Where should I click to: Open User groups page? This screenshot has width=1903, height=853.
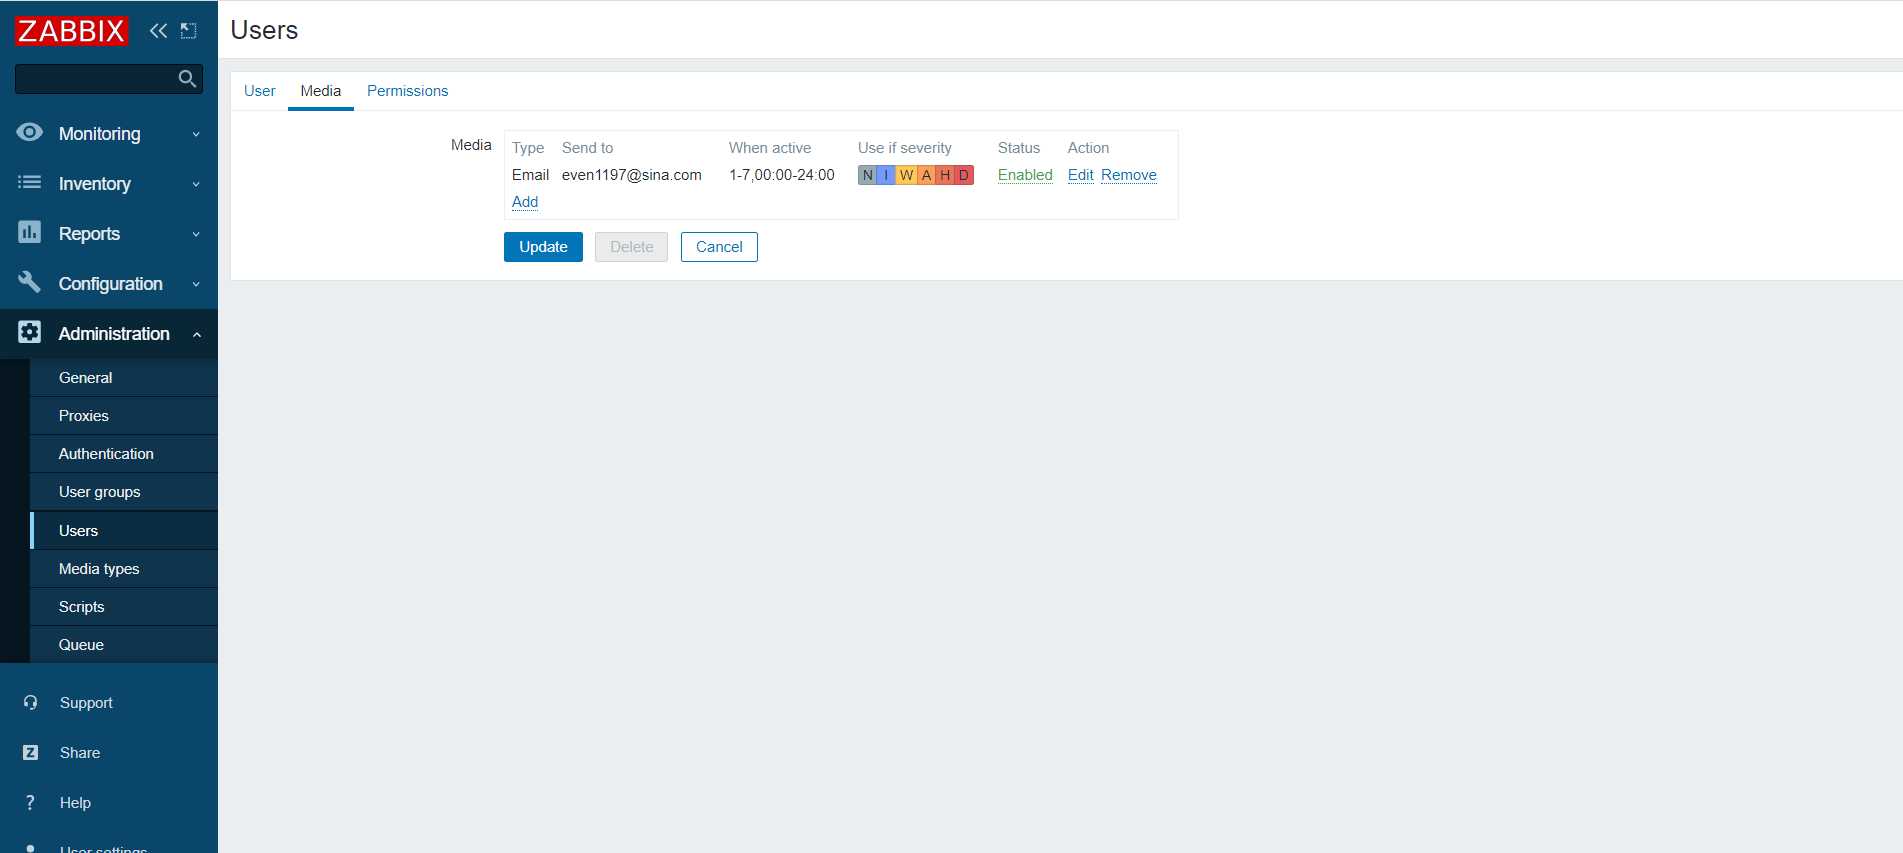tap(124, 492)
